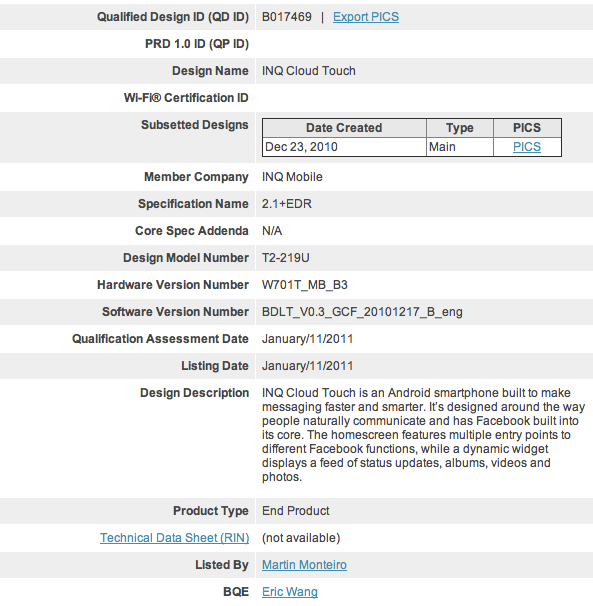The image size is (593, 606).
Task: Click the Listing Date label
Action: tap(215, 366)
